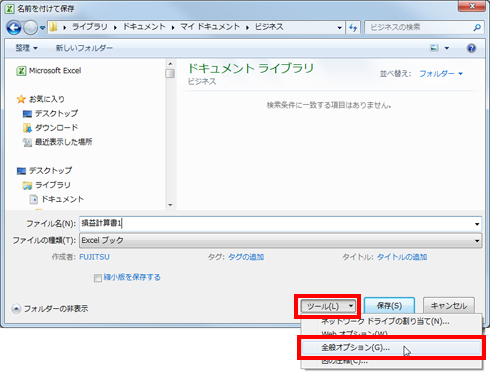Click the change view icon
The image size is (490, 372).
(434, 48)
